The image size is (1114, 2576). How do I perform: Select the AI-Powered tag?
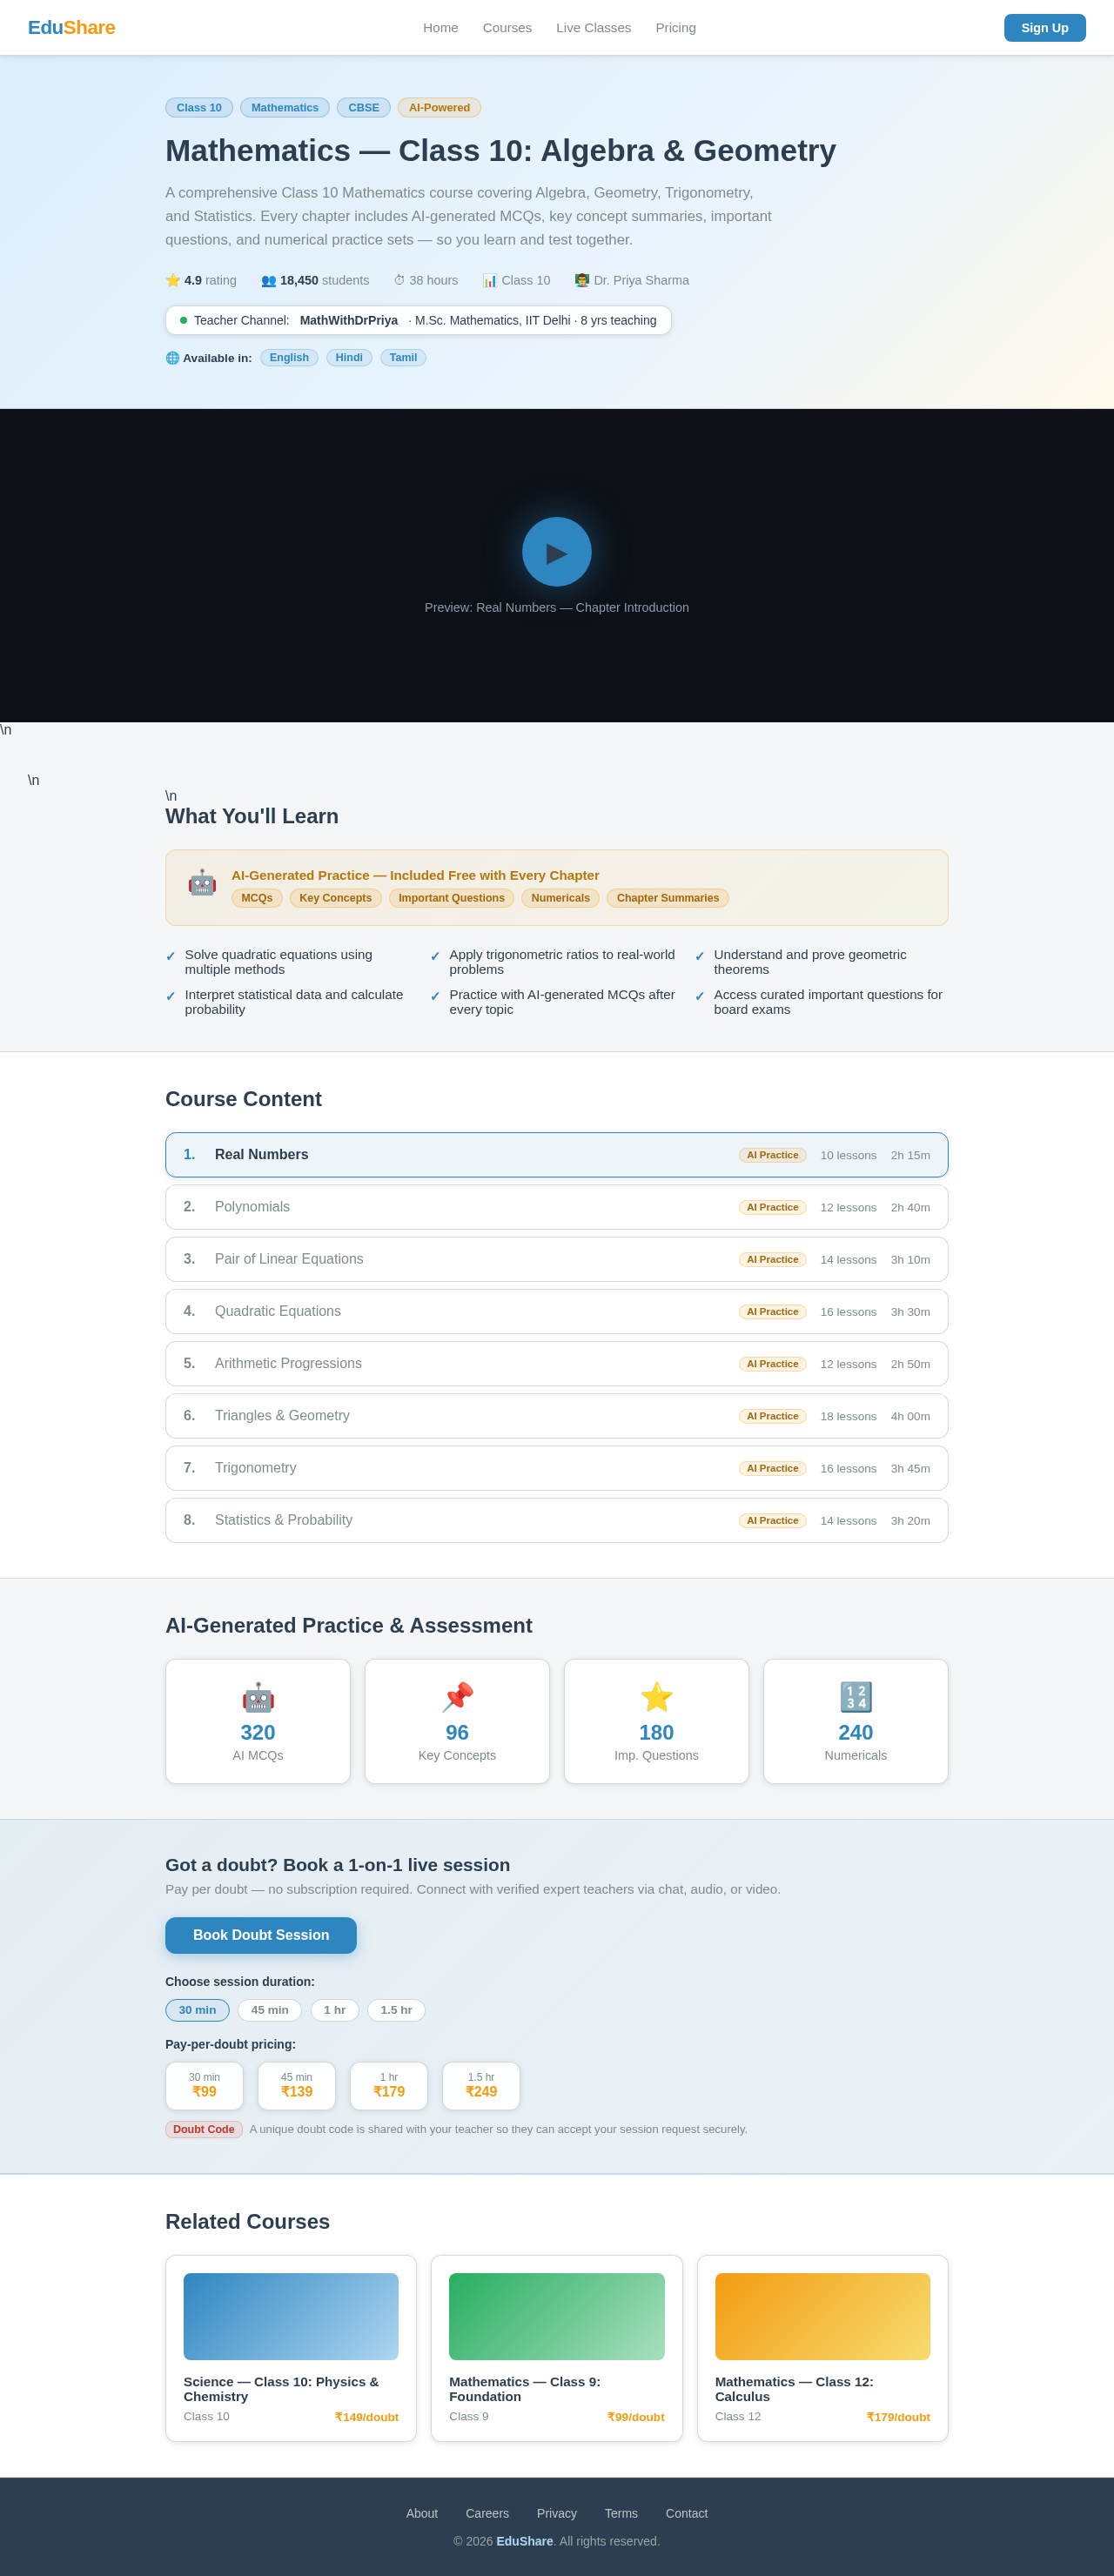tap(439, 108)
